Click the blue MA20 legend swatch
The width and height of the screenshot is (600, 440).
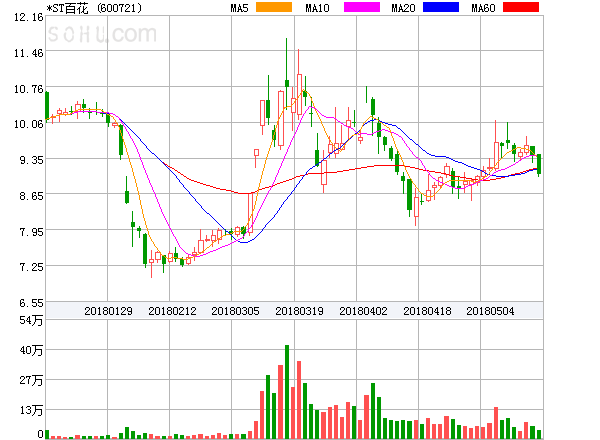tap(441, 7)
